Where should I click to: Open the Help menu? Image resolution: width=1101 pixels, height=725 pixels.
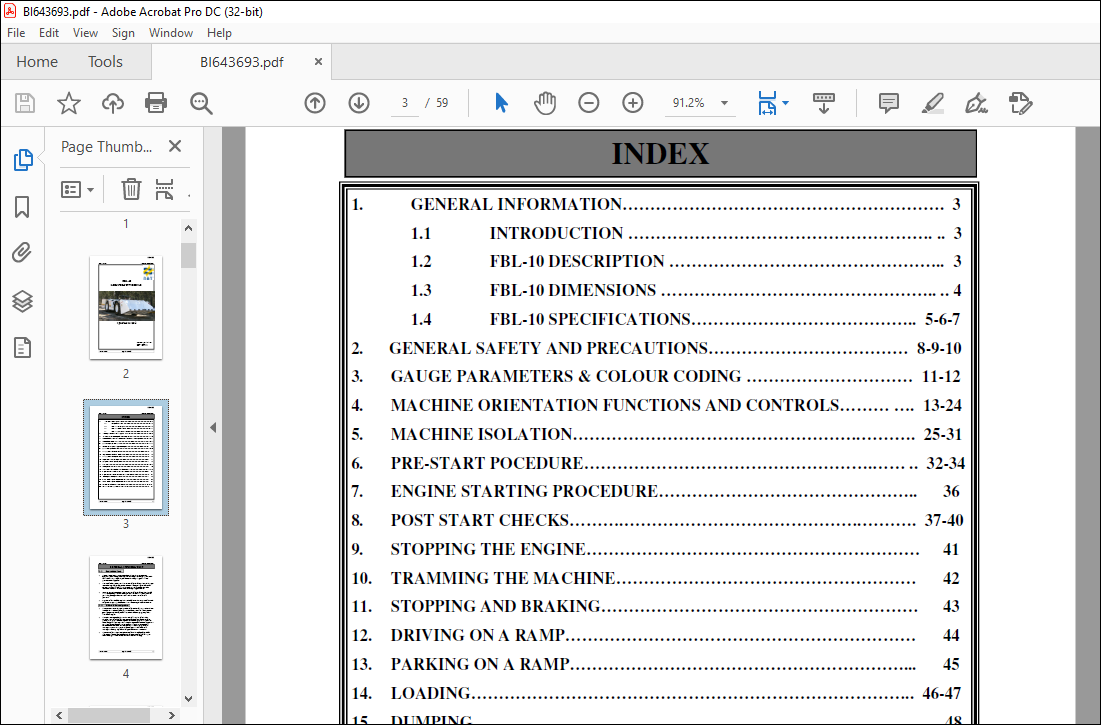(219, 33)
